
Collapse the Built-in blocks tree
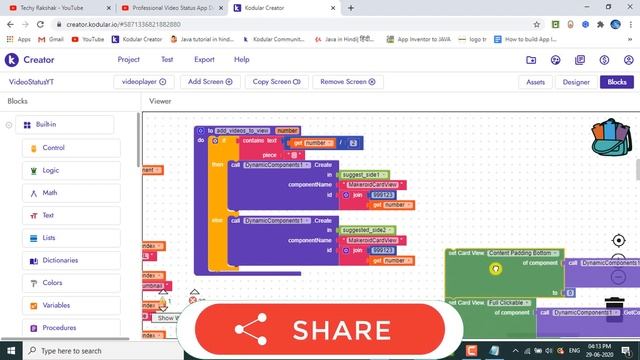[9, 125]
